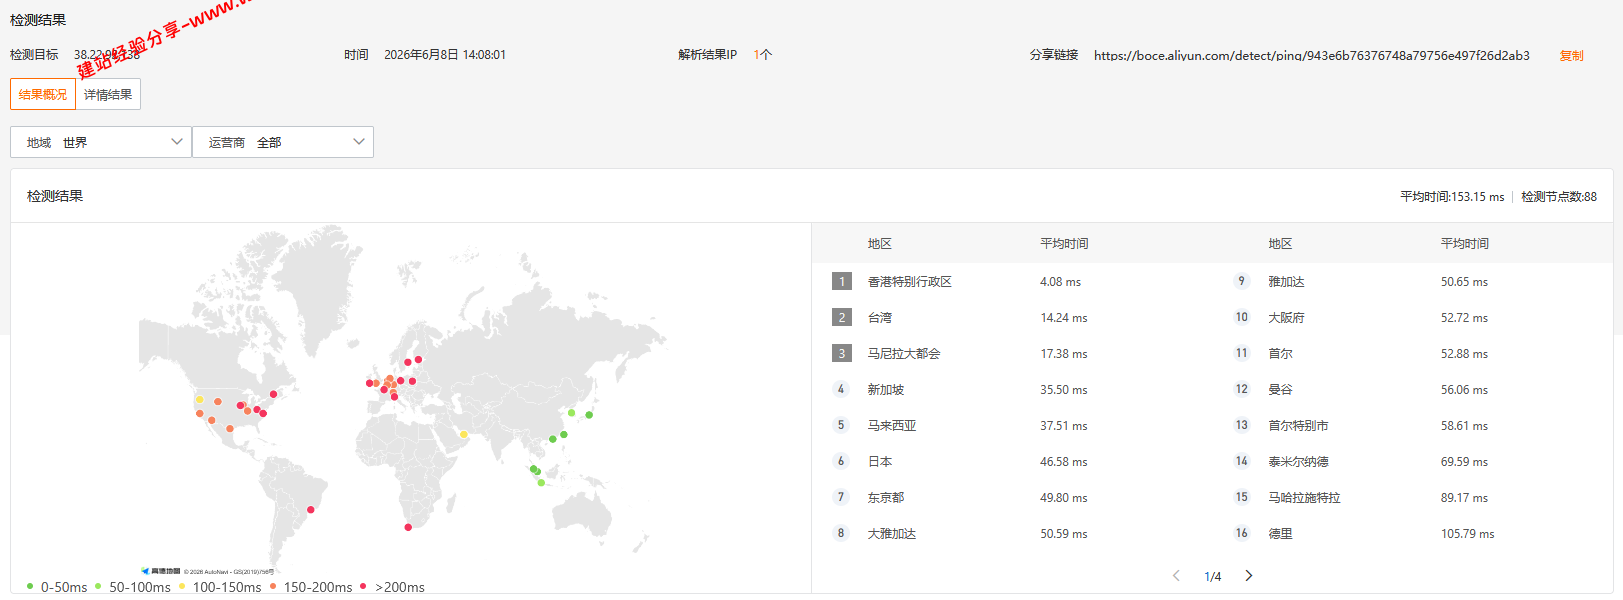Click the 4.08 ms average time value

coord(1060,282)
